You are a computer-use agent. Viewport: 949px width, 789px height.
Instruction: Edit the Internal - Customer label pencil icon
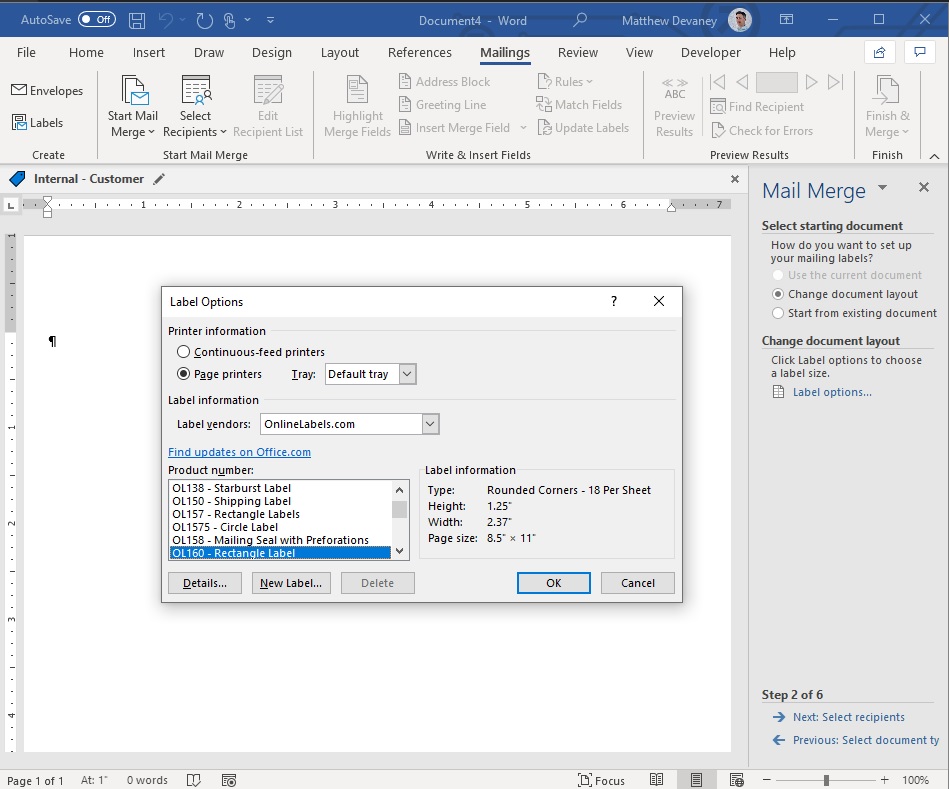[x=159, y=179]
